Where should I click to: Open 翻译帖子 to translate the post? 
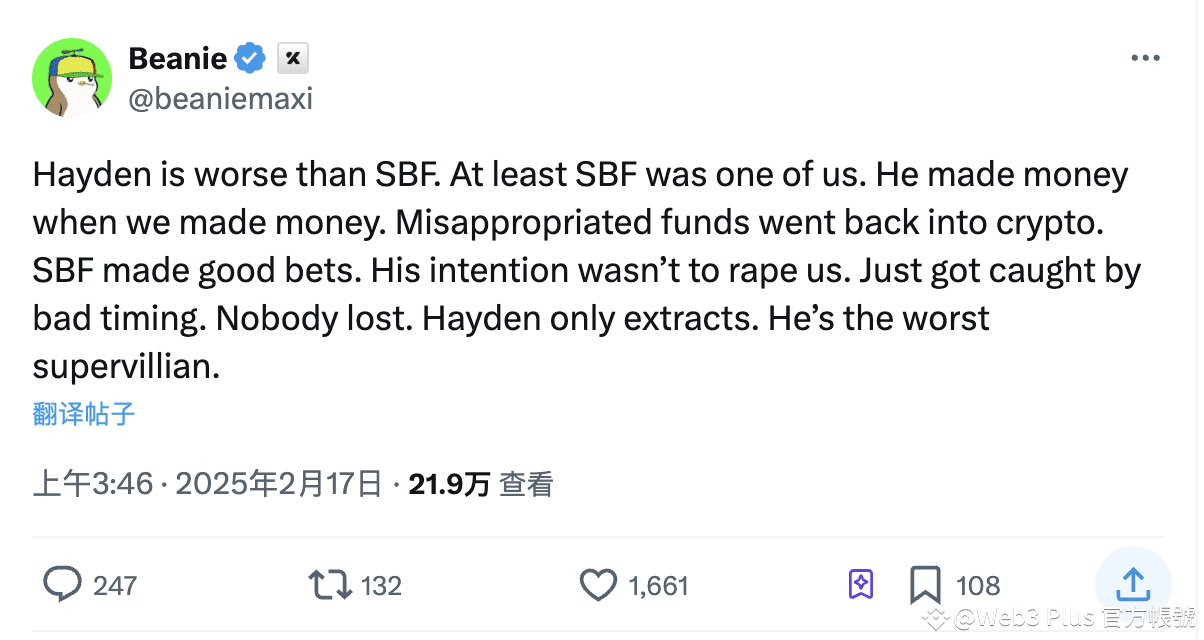point(83,413)
